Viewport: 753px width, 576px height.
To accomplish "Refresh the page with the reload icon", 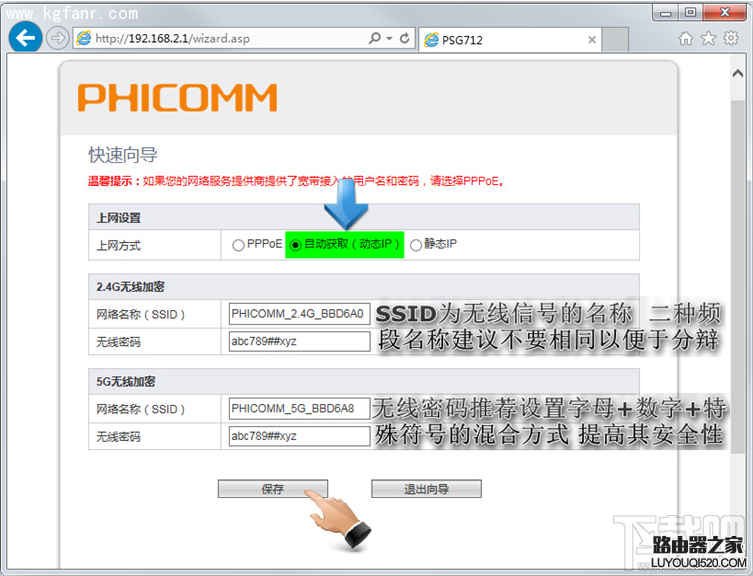I will coord(405,38).
